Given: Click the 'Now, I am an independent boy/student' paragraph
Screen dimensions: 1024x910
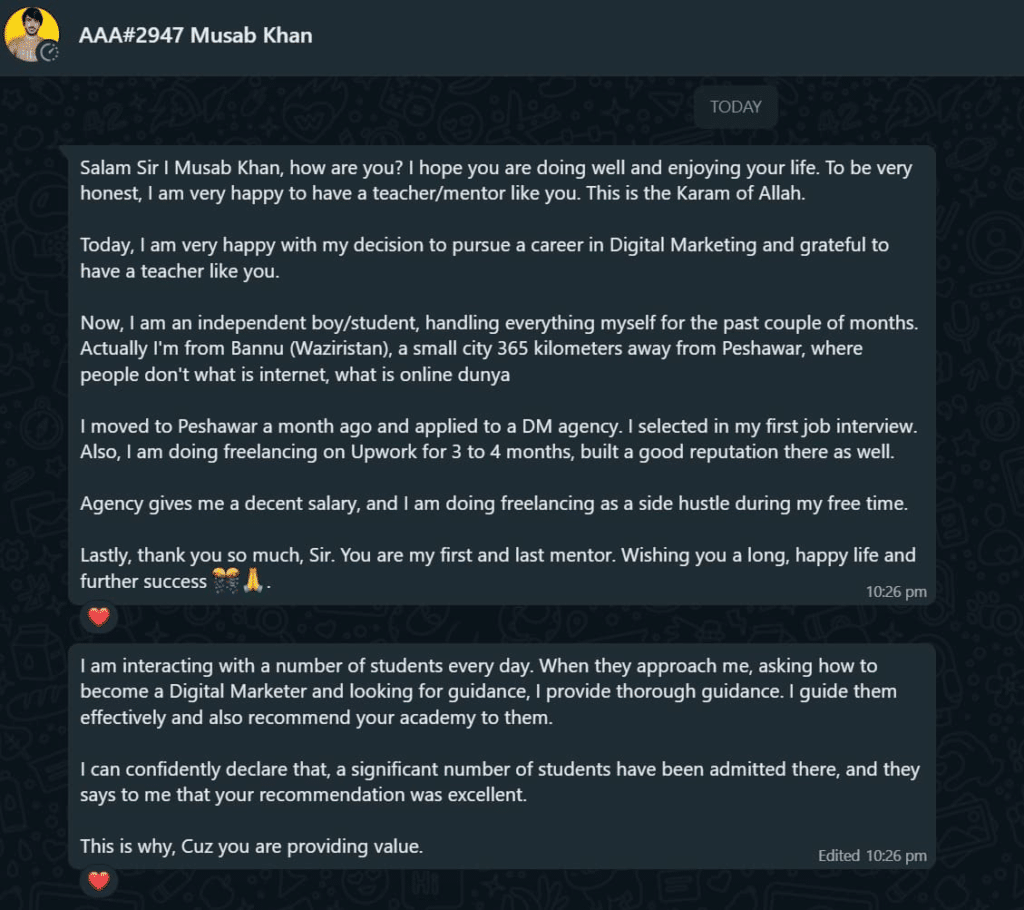Looking at the screenshot, I should point(499,349).
